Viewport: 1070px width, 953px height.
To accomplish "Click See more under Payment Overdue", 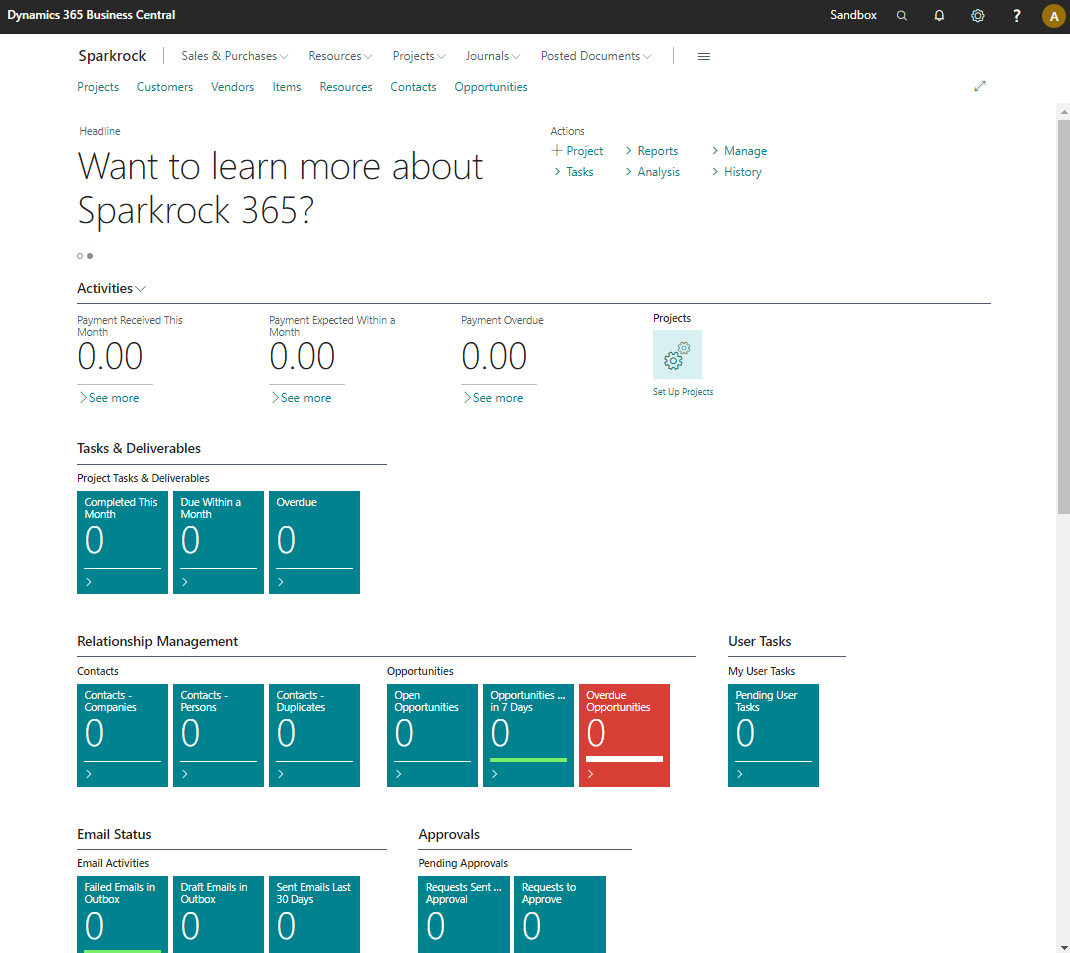I will click(x=497, y=398).
